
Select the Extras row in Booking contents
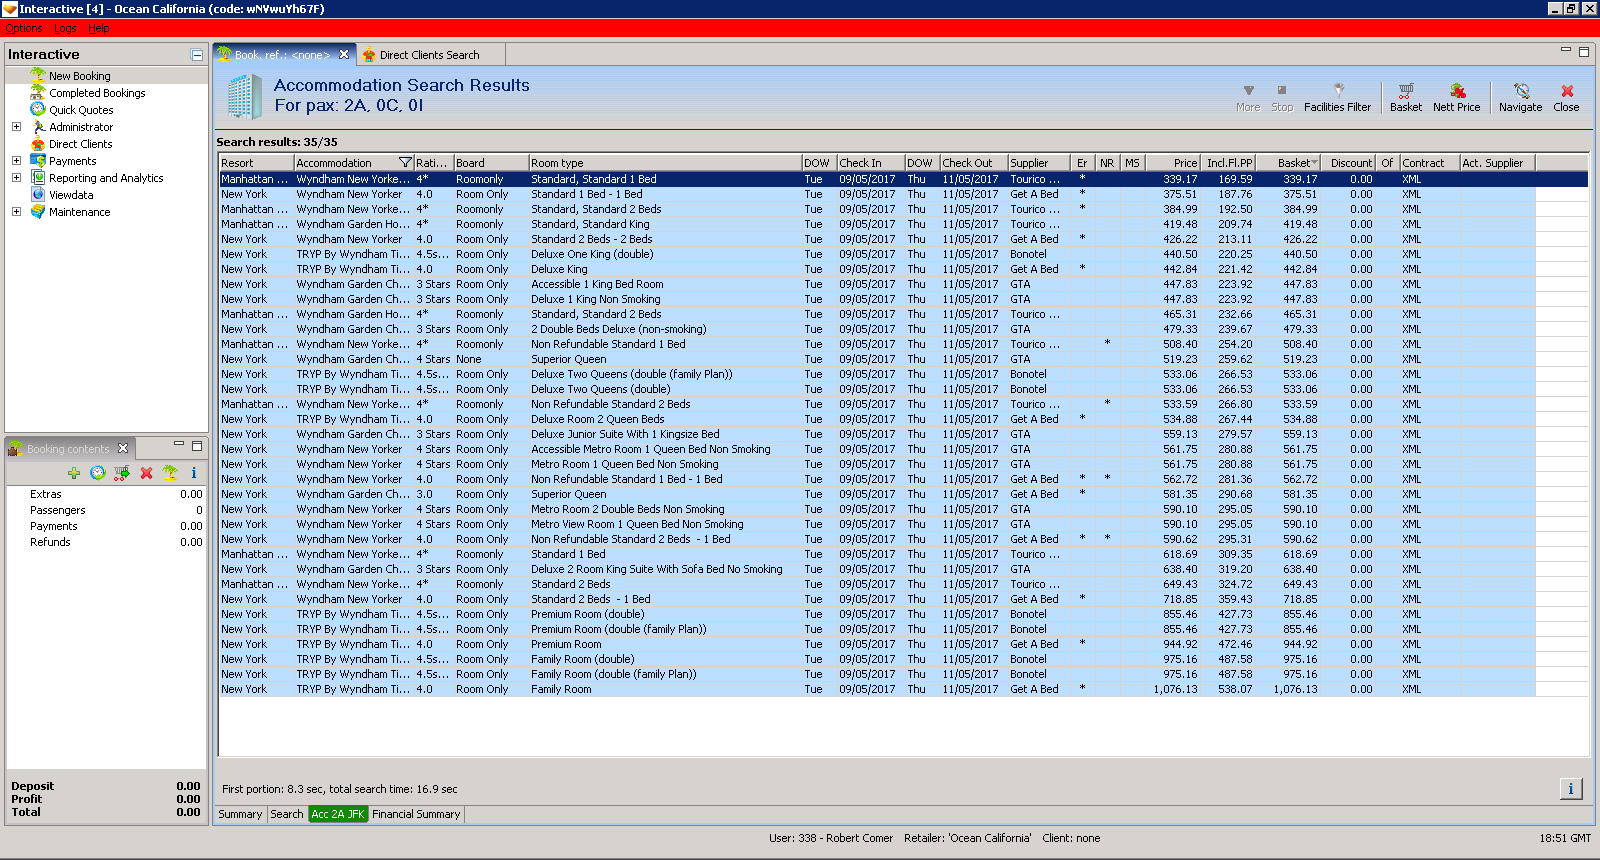click(x=107, y=494)
